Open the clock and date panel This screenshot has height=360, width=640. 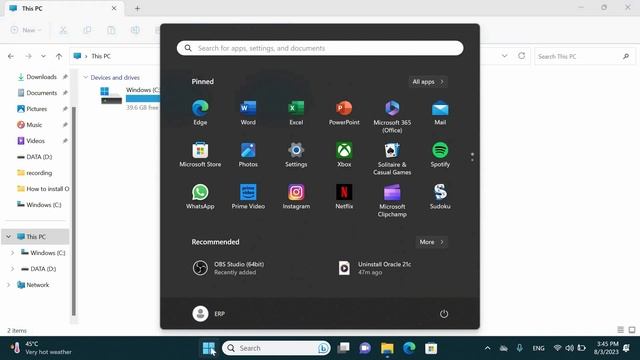point(606,348)
